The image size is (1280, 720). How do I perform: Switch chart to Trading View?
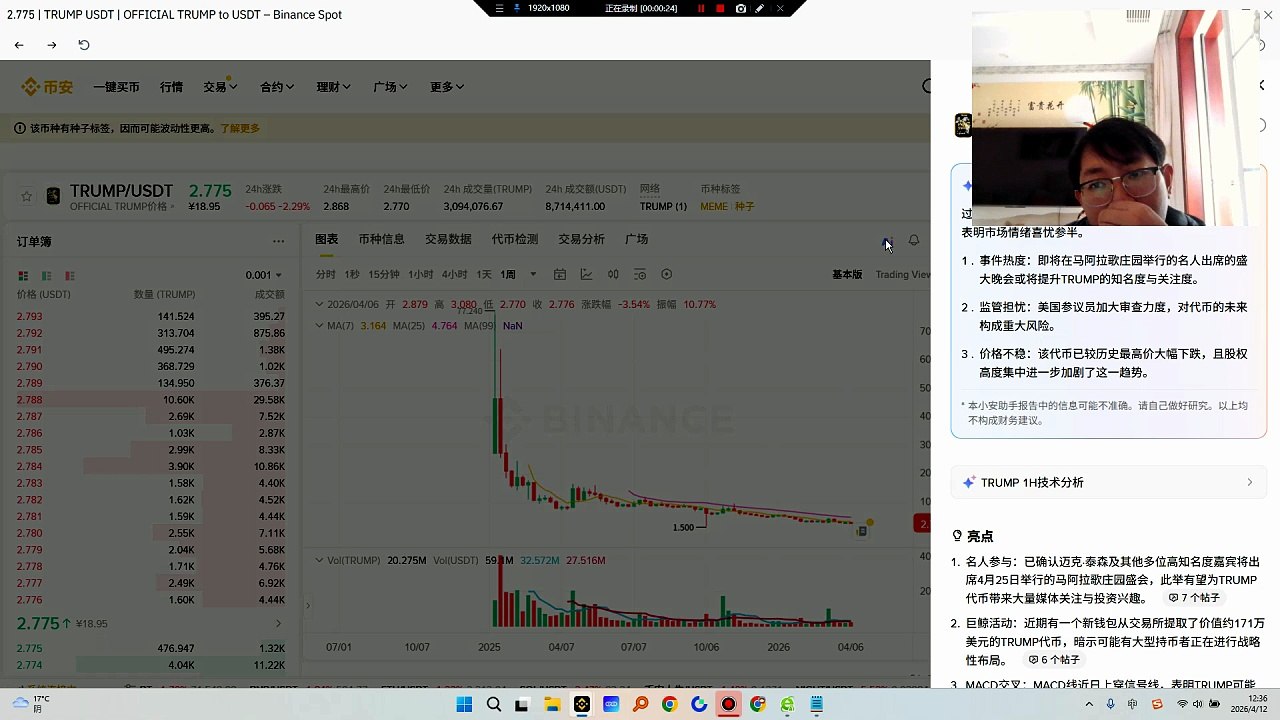[903, 274]
